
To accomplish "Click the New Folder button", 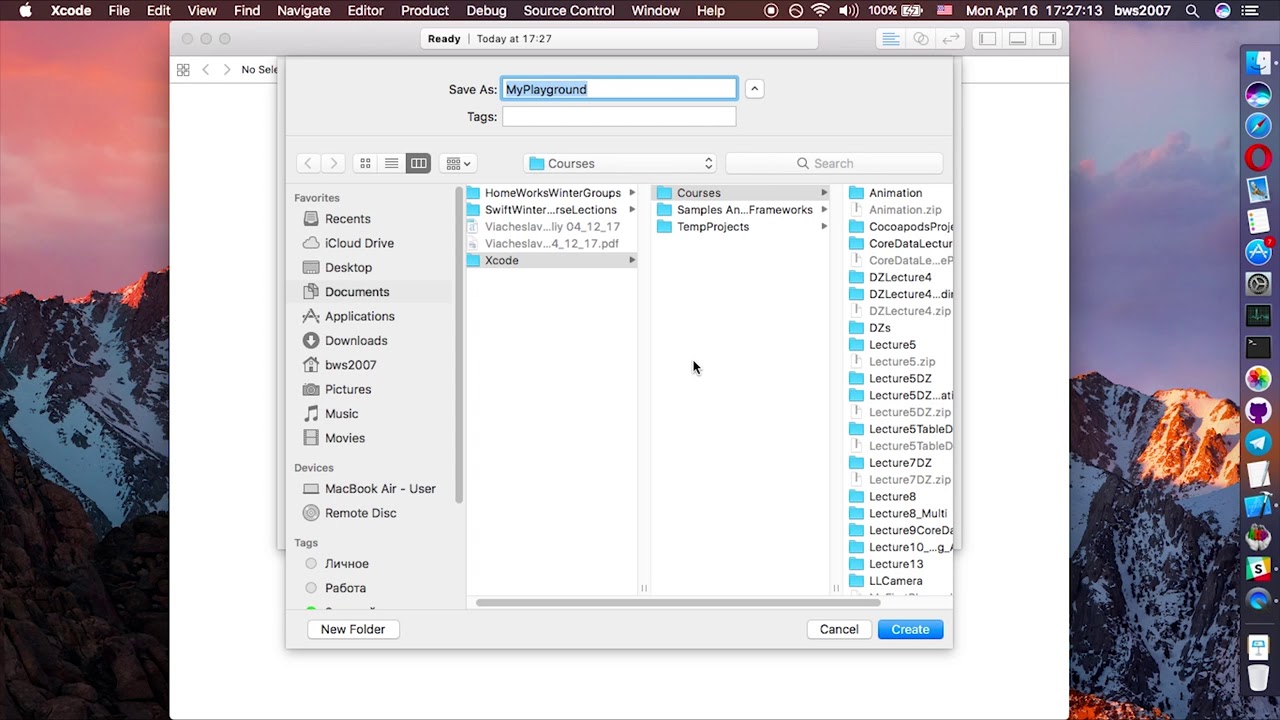I will tap(353, 629).
